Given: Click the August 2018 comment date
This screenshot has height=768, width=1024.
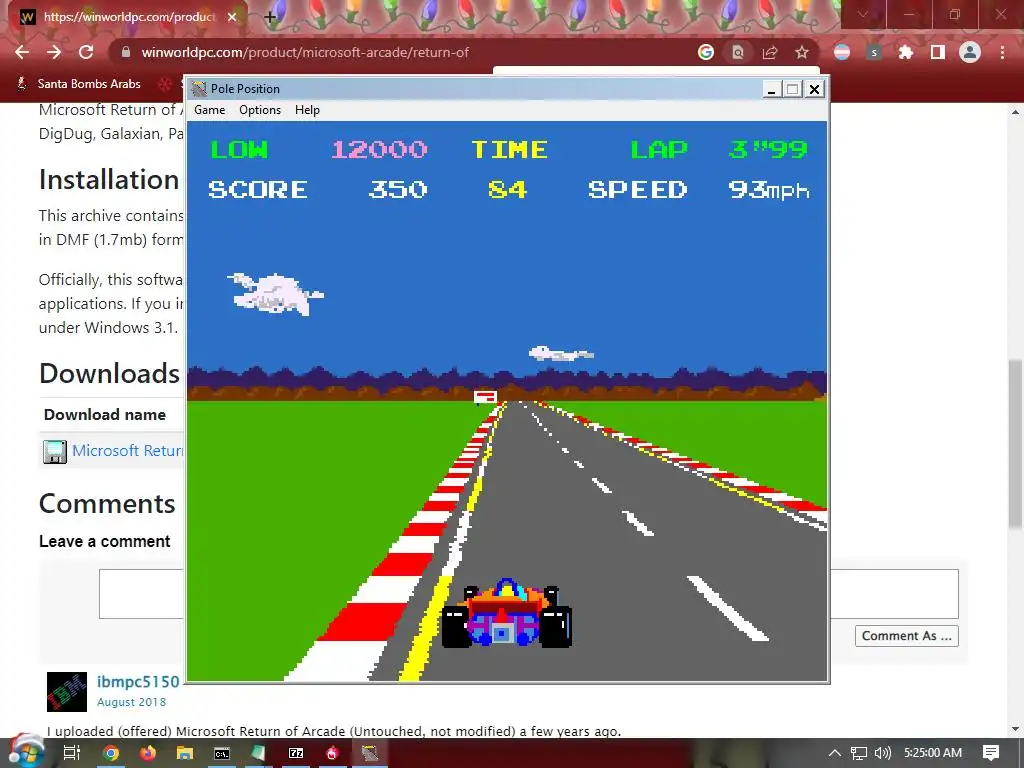Looking at the screenshot, I should 131,702.
